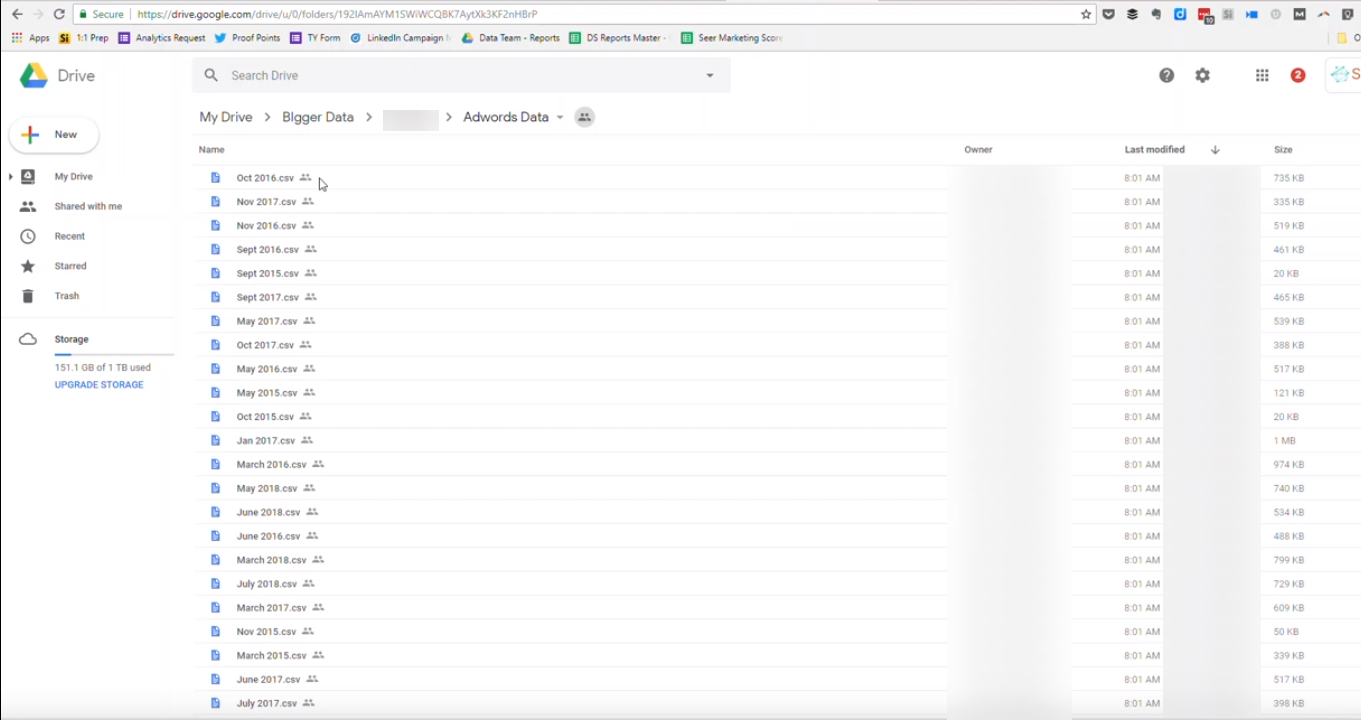Open the Adwords Data folder dropdown
Screen dimensions: 1361x720
(560, 117)
